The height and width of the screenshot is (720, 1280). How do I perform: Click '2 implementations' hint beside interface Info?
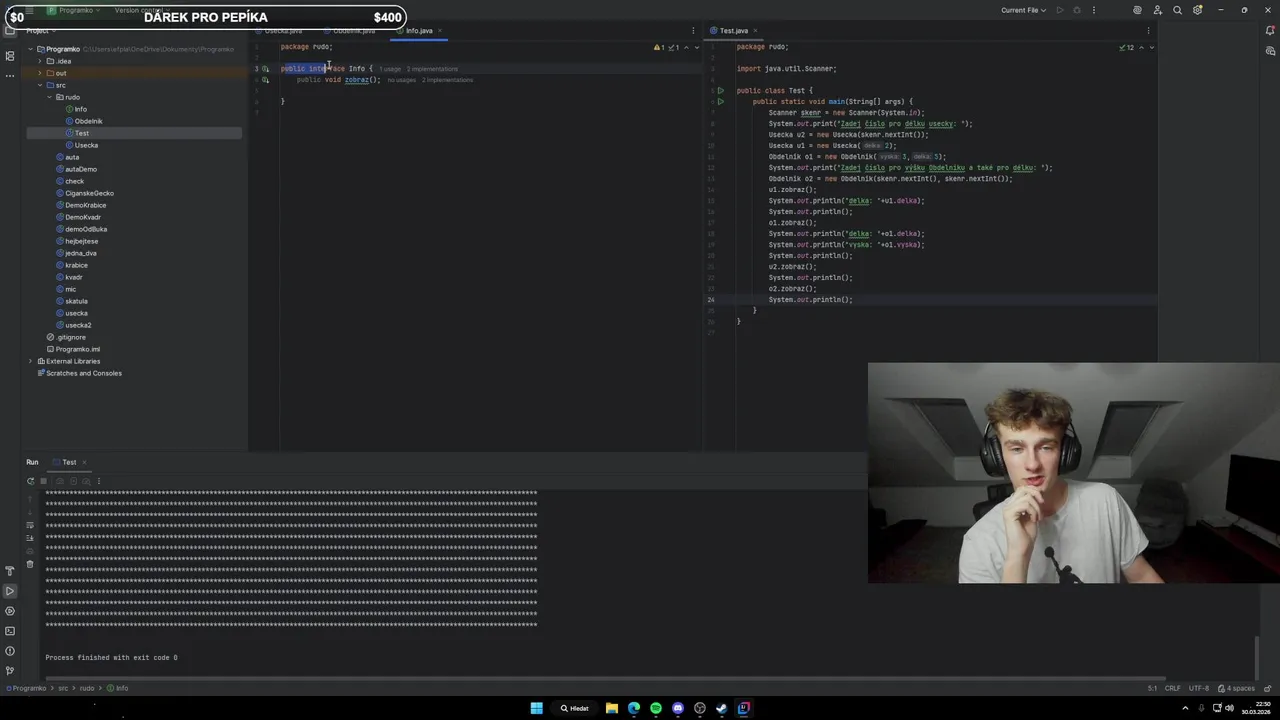pos(432,69)
